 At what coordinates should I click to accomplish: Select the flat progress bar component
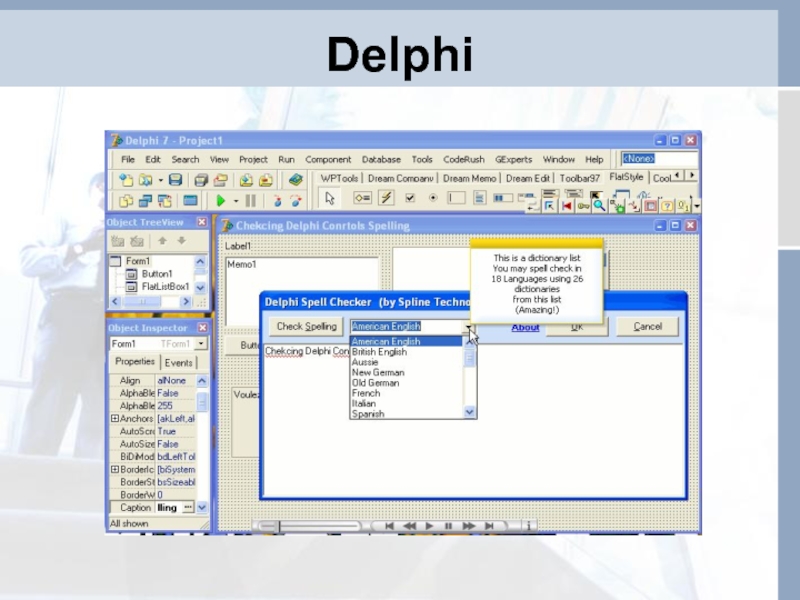point(503,198)
